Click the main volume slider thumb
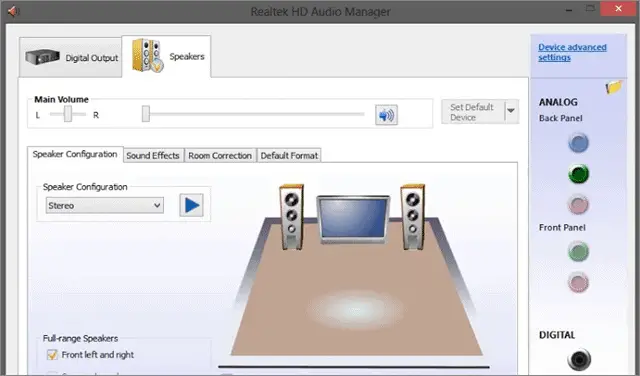Image resolution: width=640 pixels, height=376 pixels. [x=146, y=114]
